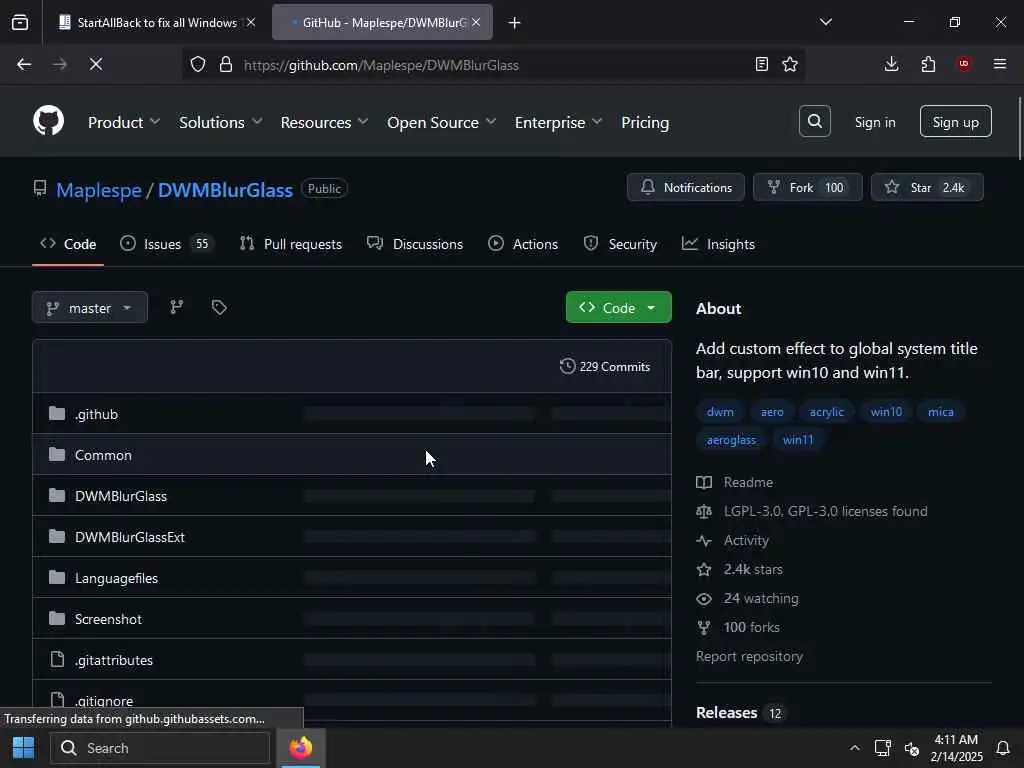Open the Insights tab
Viewport: 1024px width, 768px height.
(x=718, y=244)
